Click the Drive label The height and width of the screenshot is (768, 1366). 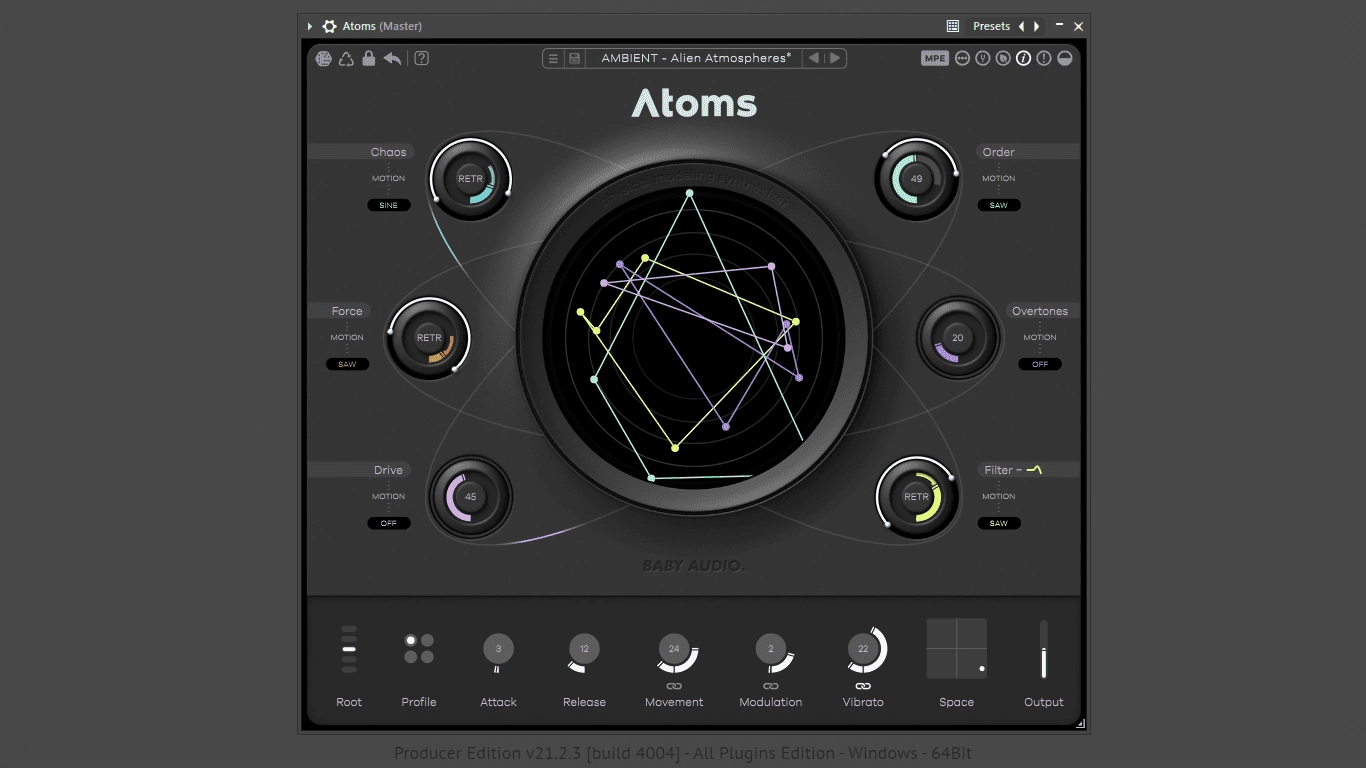click(388, 470)
